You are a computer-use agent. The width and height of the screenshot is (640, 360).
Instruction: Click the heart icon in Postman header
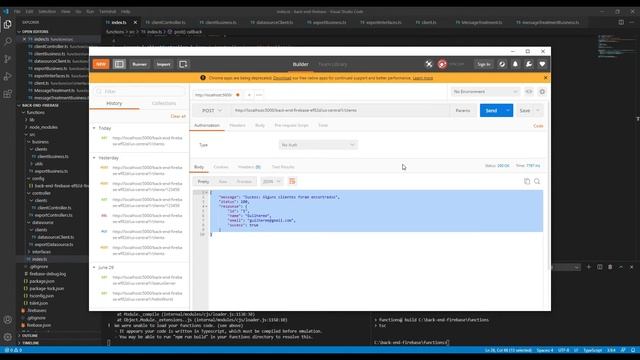coord(542,64)
